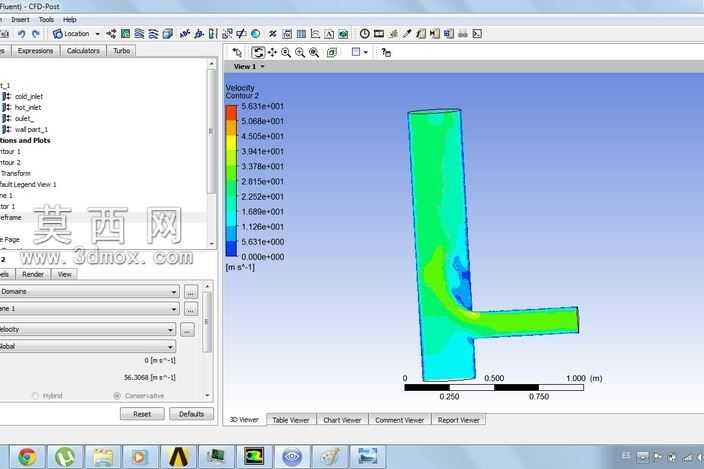Open the Insert menu
Image resolution: width=704 pixels, height=469 pixels.
click(x=20, y=20)
